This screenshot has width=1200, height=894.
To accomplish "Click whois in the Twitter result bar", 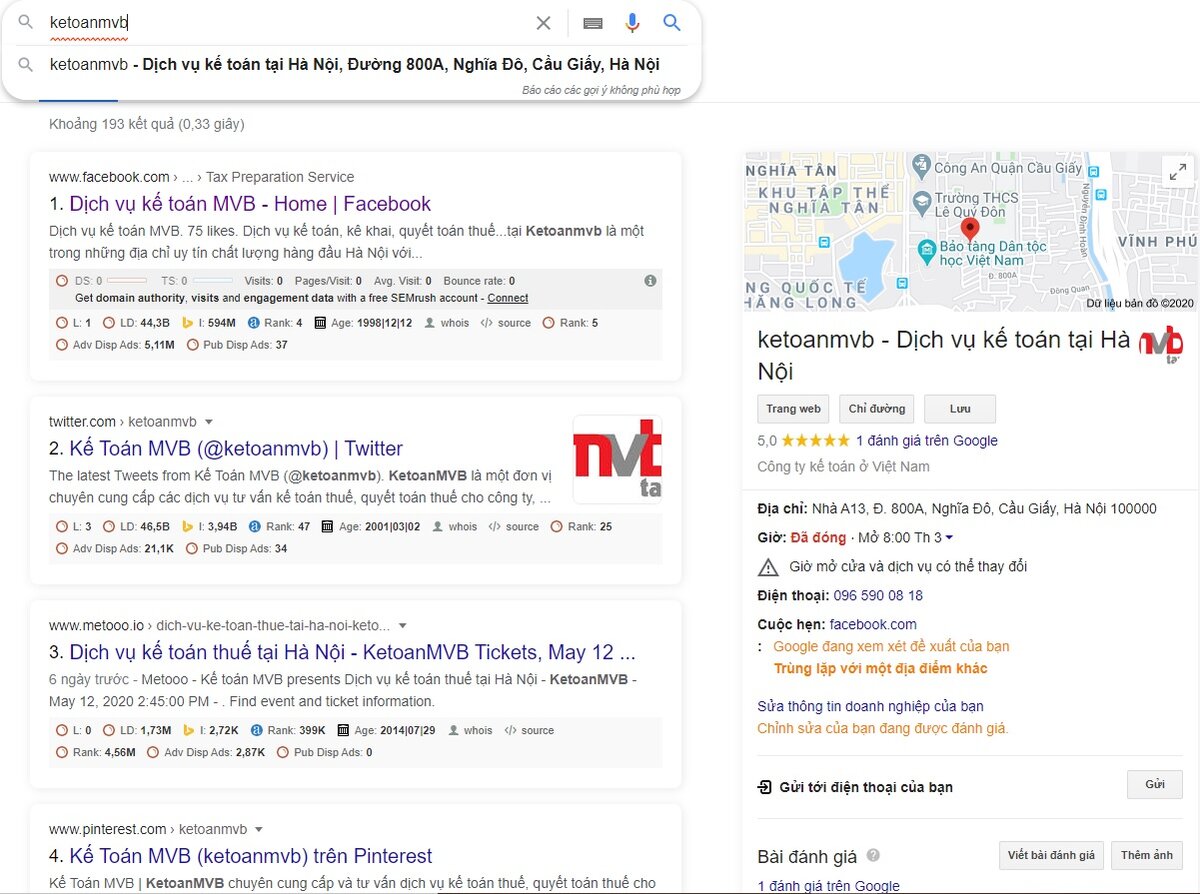I will 463,527.
